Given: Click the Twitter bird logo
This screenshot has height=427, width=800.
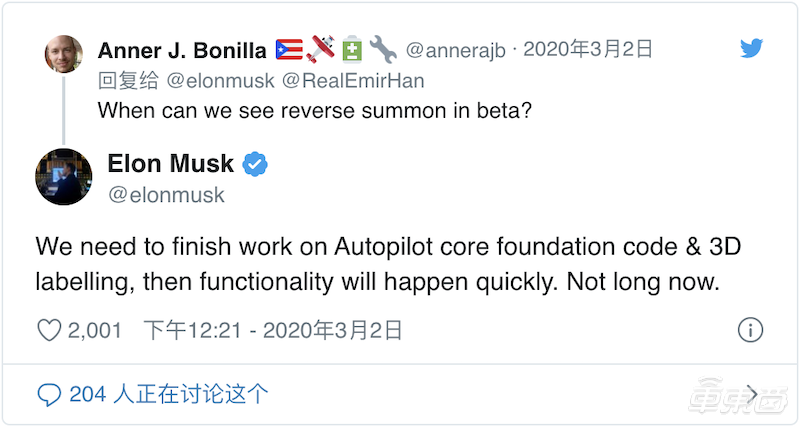Looking at the screenshot, I should pos(751,48).
